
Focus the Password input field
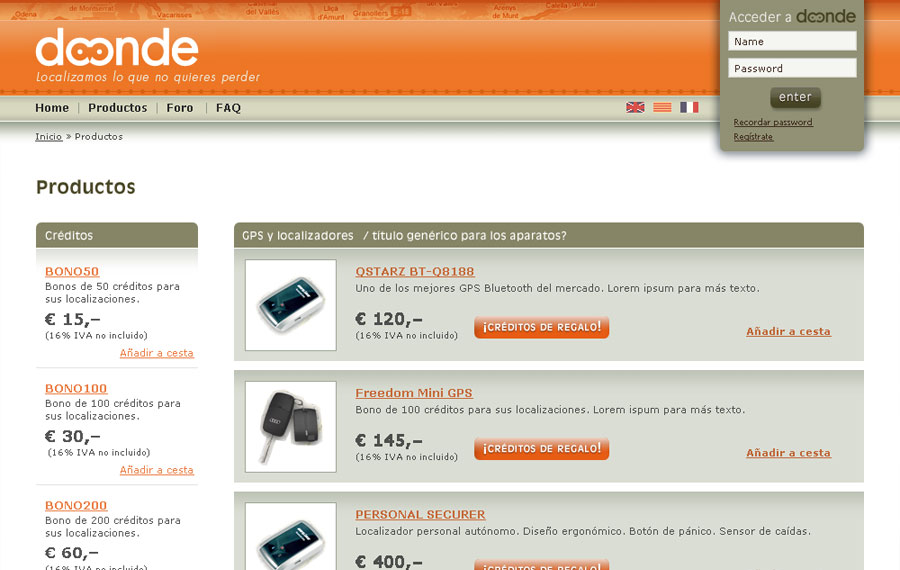[792, 68]
